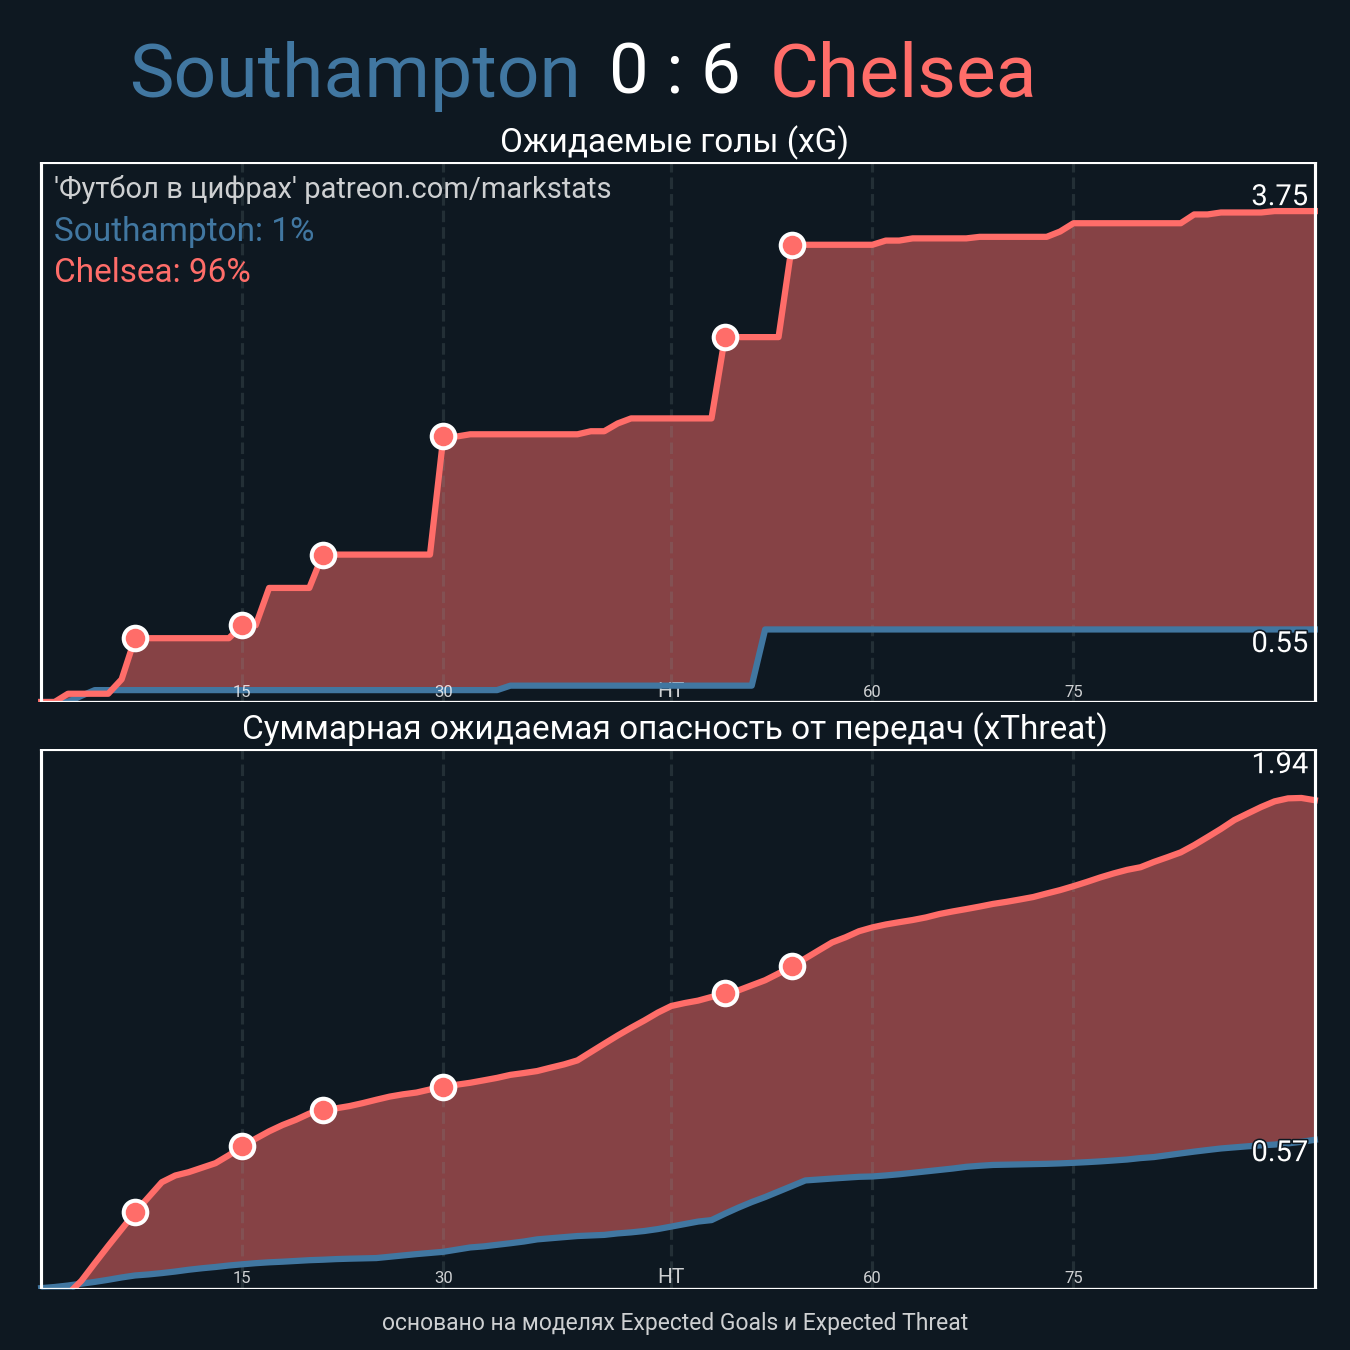Click the highest goal marker on xG chart
The image size is (1350, 1350).
tap(792, 245)
